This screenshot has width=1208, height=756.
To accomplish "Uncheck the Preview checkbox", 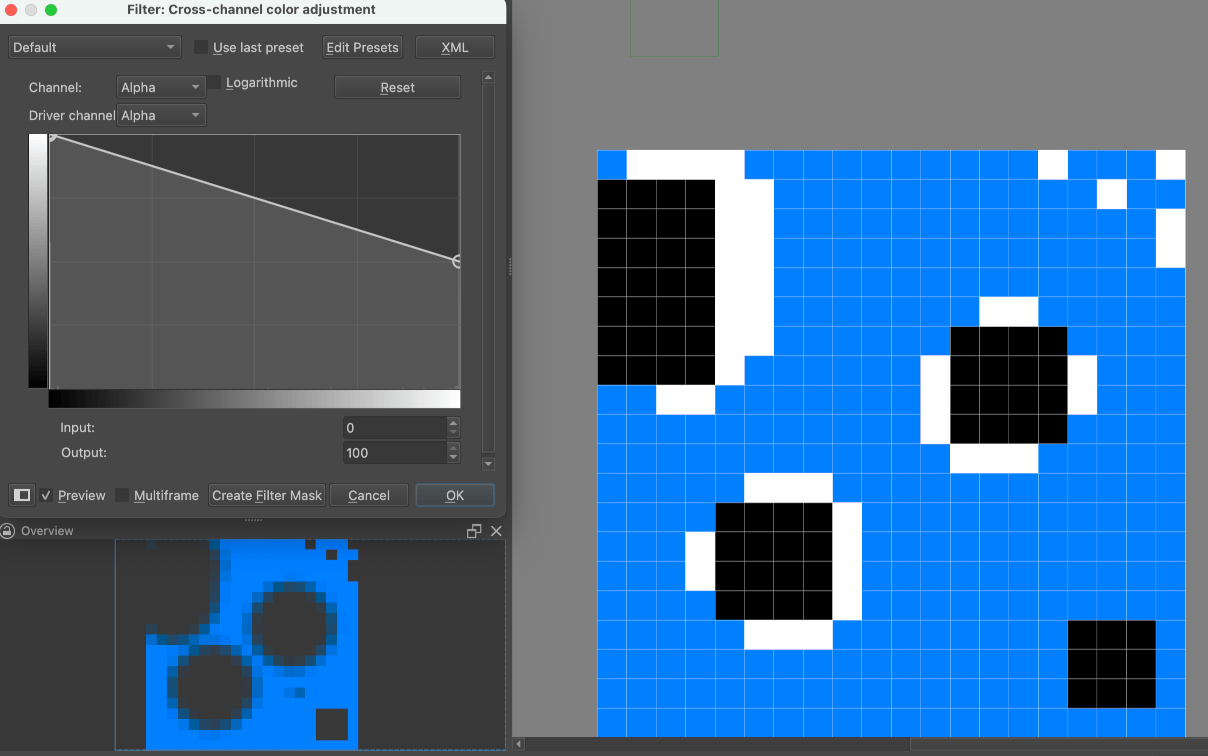I will [46, 495].
